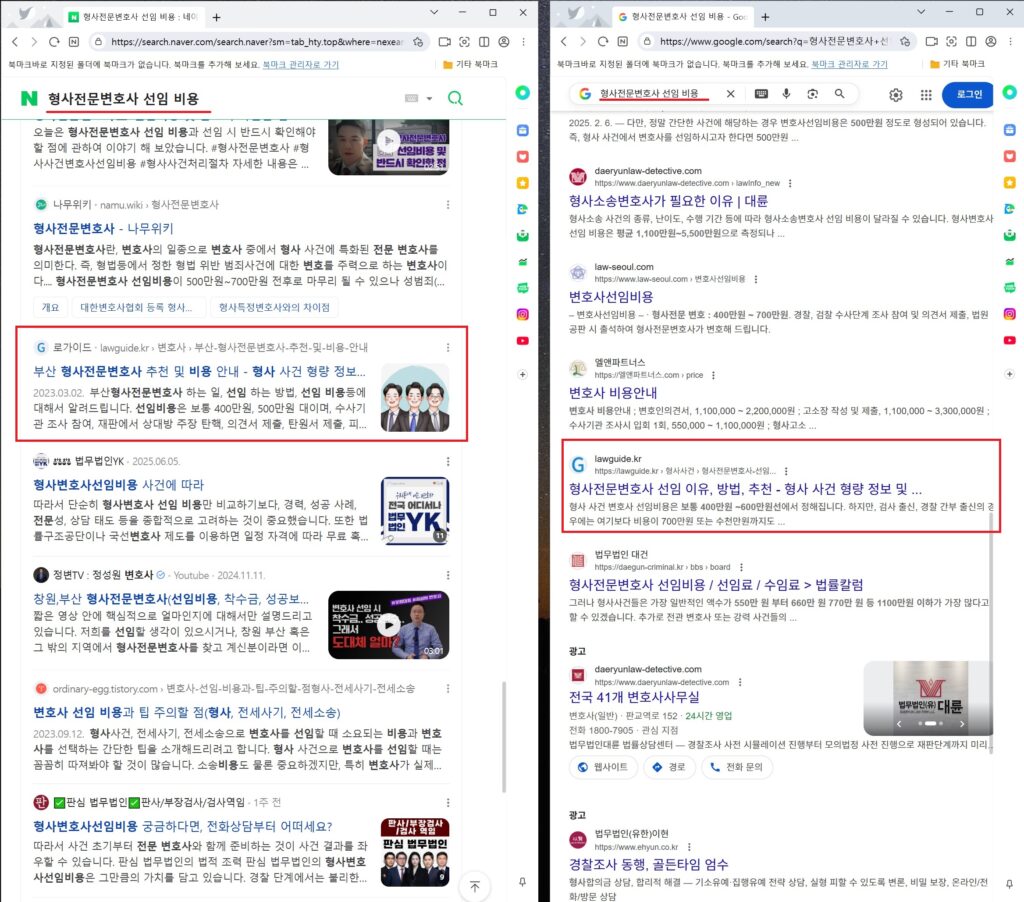1024x902 pixels.
Task: Open Google settings gear
Action: click(896, 95)
